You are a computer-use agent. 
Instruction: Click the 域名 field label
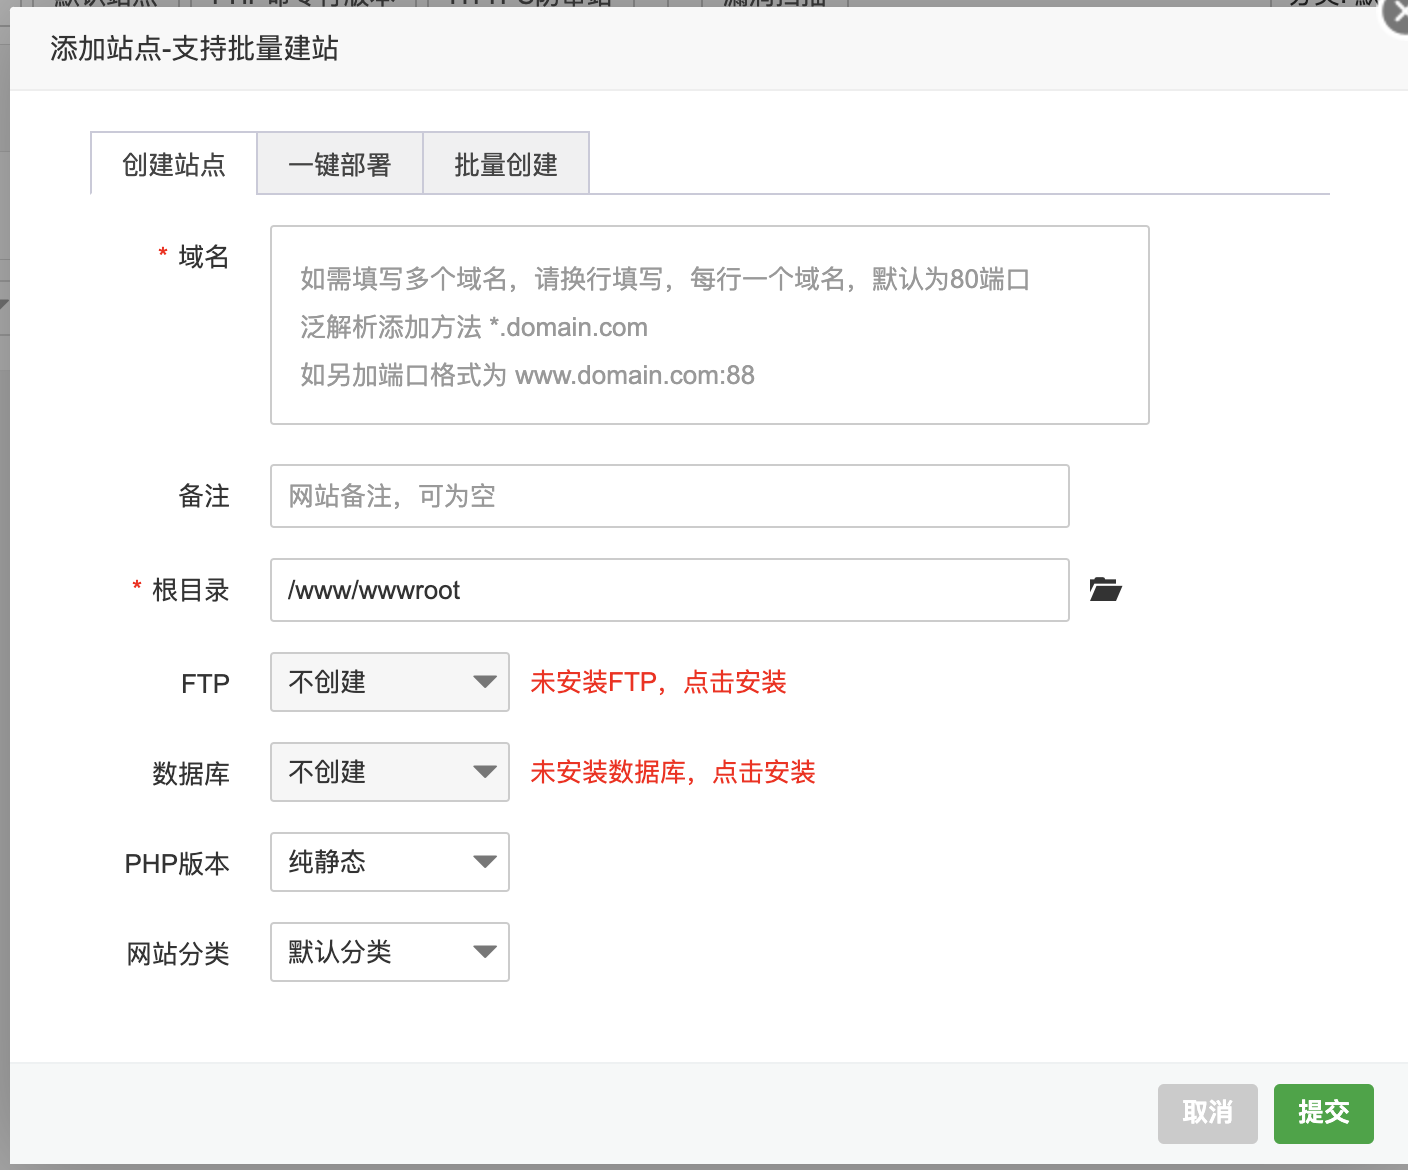(203, 257)
